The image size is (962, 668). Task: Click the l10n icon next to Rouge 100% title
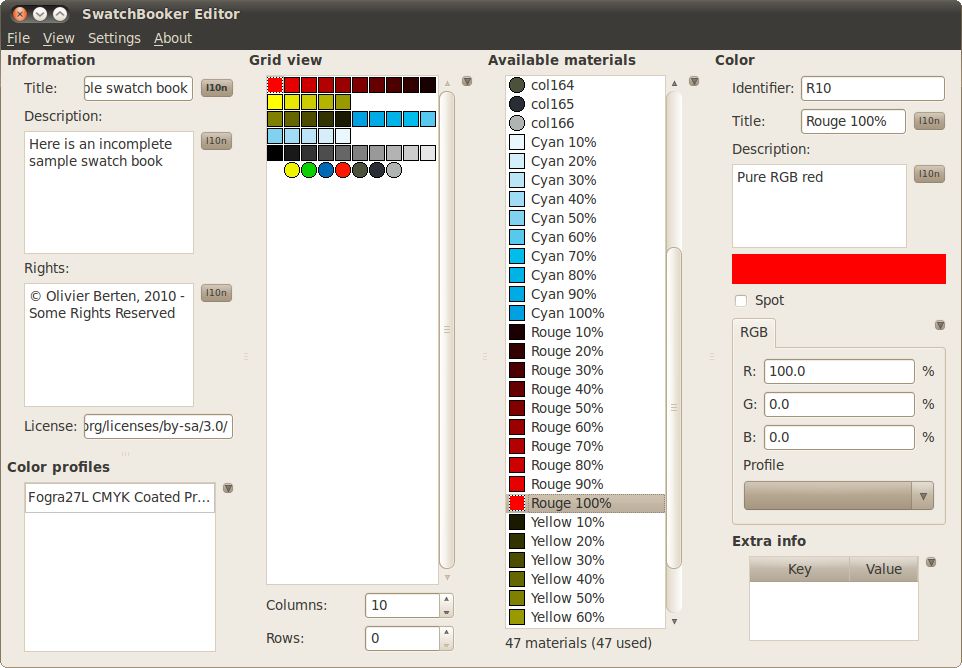[929, 120]
